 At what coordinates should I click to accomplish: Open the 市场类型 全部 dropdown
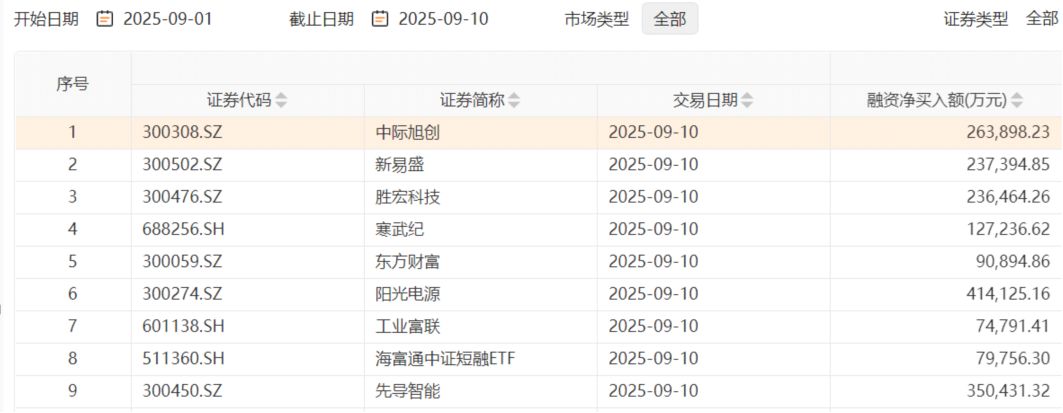(670, 19)
